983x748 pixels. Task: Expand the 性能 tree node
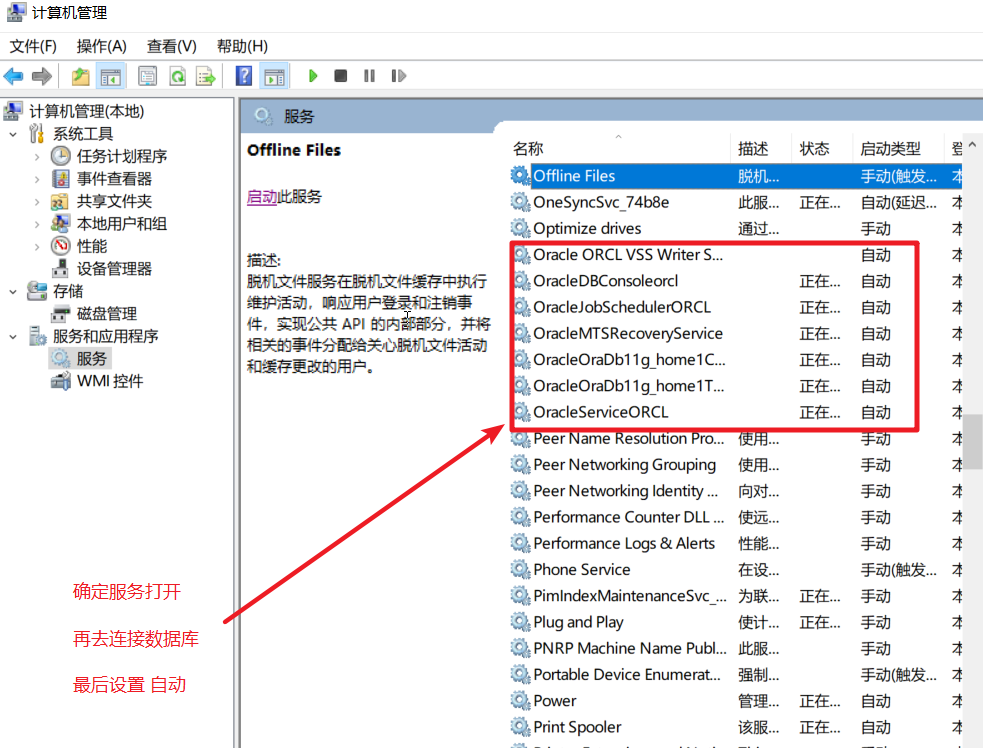coord(37,246)
